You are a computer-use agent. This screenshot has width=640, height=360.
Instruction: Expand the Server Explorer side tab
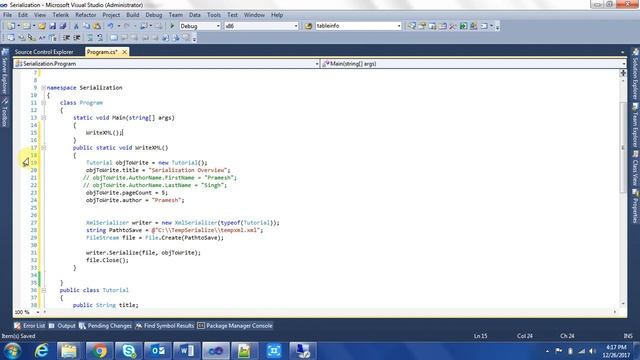click(5, 71)
